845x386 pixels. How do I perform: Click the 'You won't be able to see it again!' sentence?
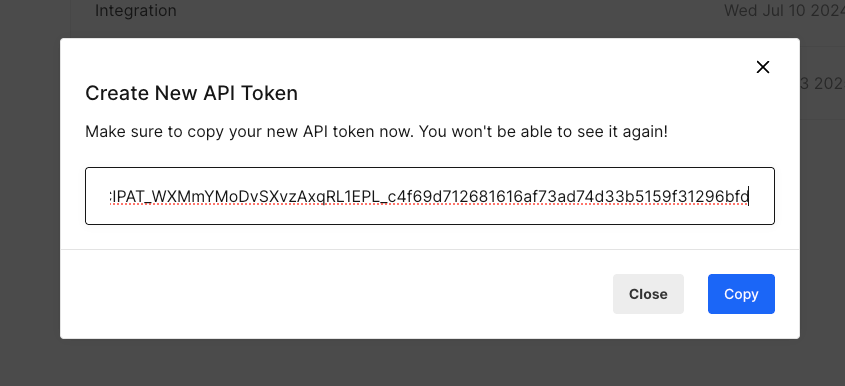coord(543,132)
